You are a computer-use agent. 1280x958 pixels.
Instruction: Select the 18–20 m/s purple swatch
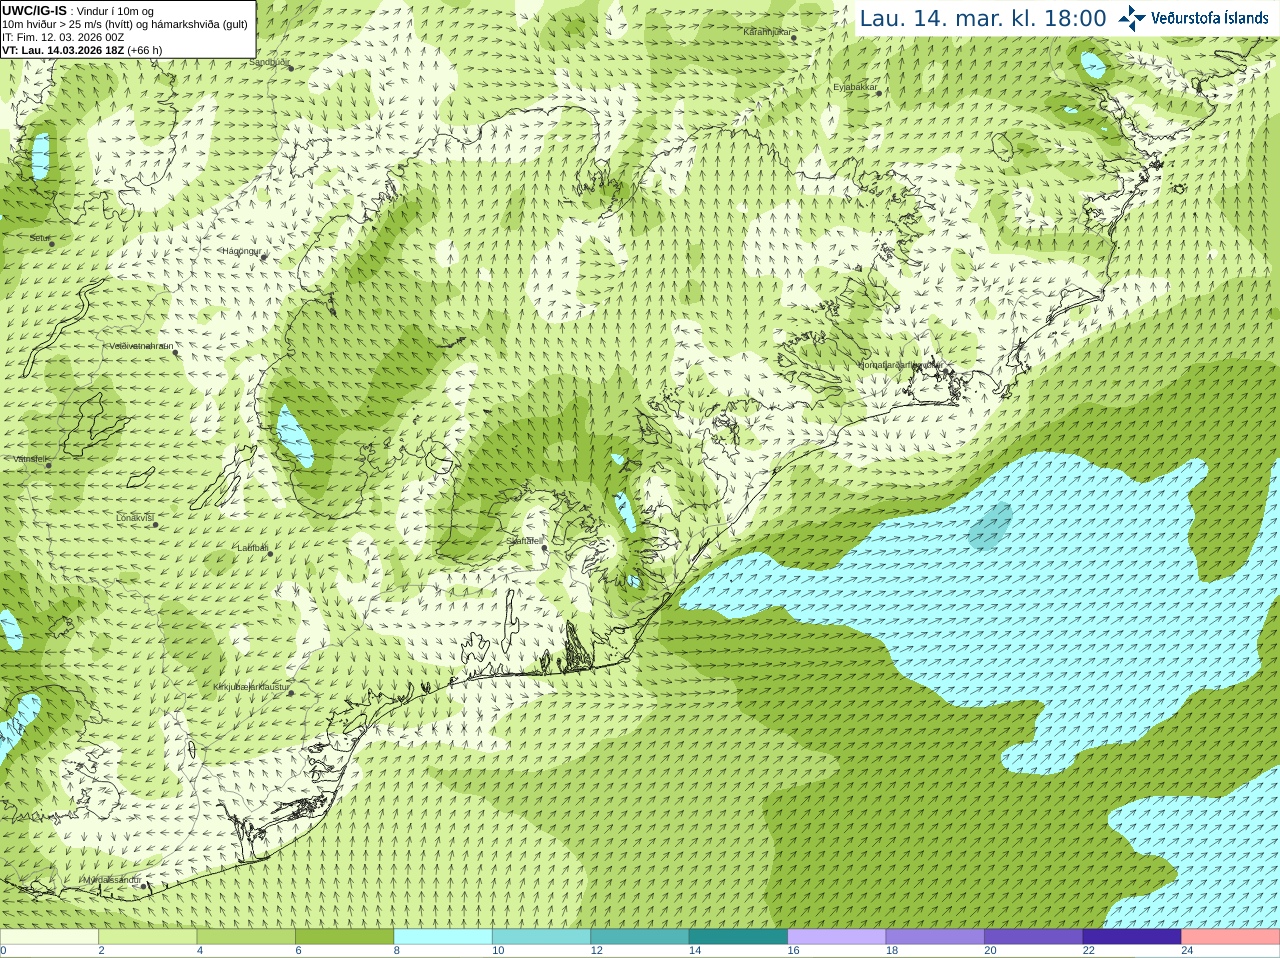click(x=935, y=937)
